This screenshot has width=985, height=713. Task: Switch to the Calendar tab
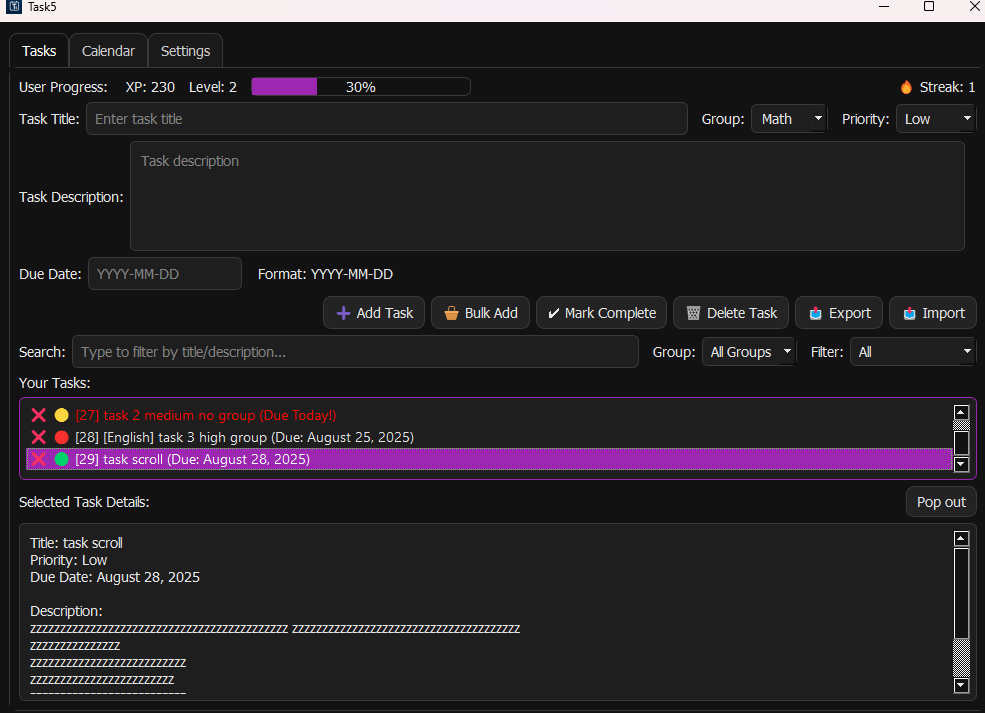coord(108,51)
